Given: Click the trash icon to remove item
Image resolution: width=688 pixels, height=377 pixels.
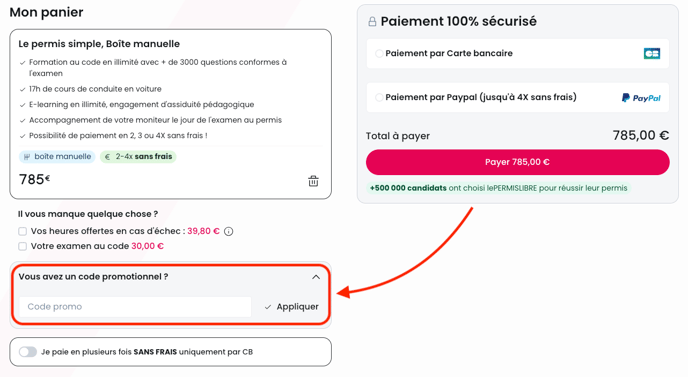Looking at the screenshot, I should (x=313, y=181).
